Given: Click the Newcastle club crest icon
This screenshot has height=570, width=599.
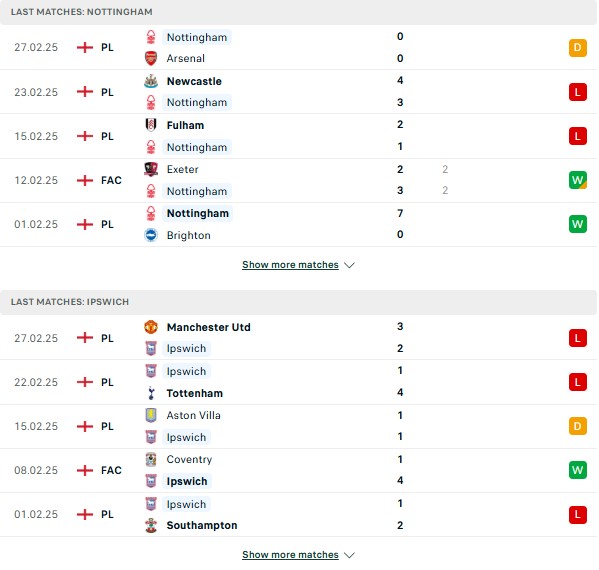Looking at the screenshot, I should coord(151,81).
